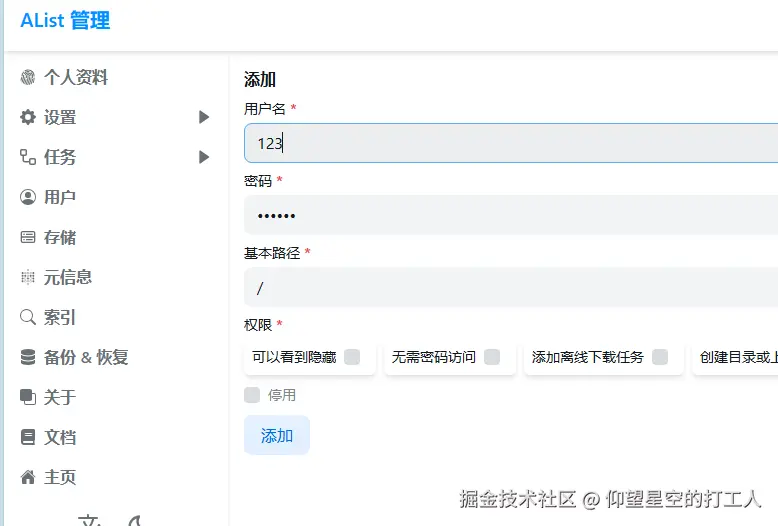Image resolution: width=778 pixels, height=526 pixels.
Task: Go to the 用户 section
Action: [60, 197]
